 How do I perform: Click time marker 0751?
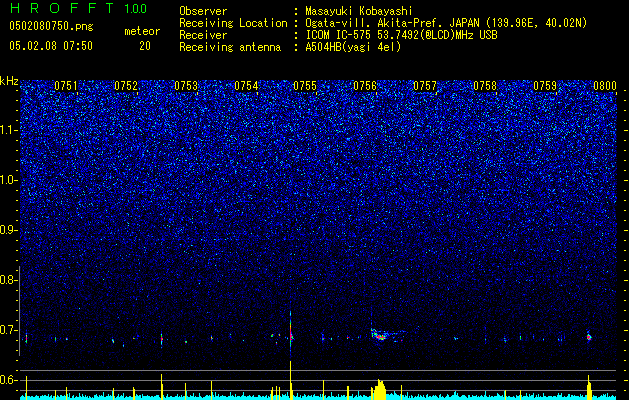(66, 86)
